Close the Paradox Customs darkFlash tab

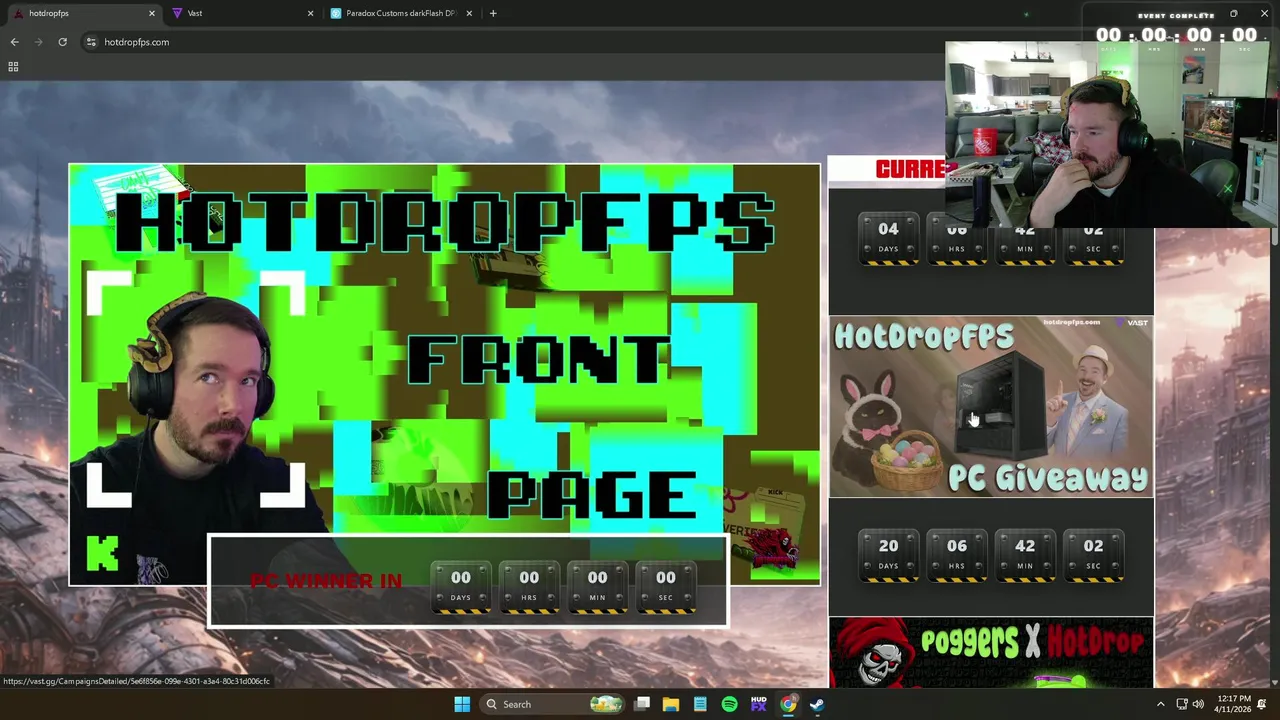[469, 13]
